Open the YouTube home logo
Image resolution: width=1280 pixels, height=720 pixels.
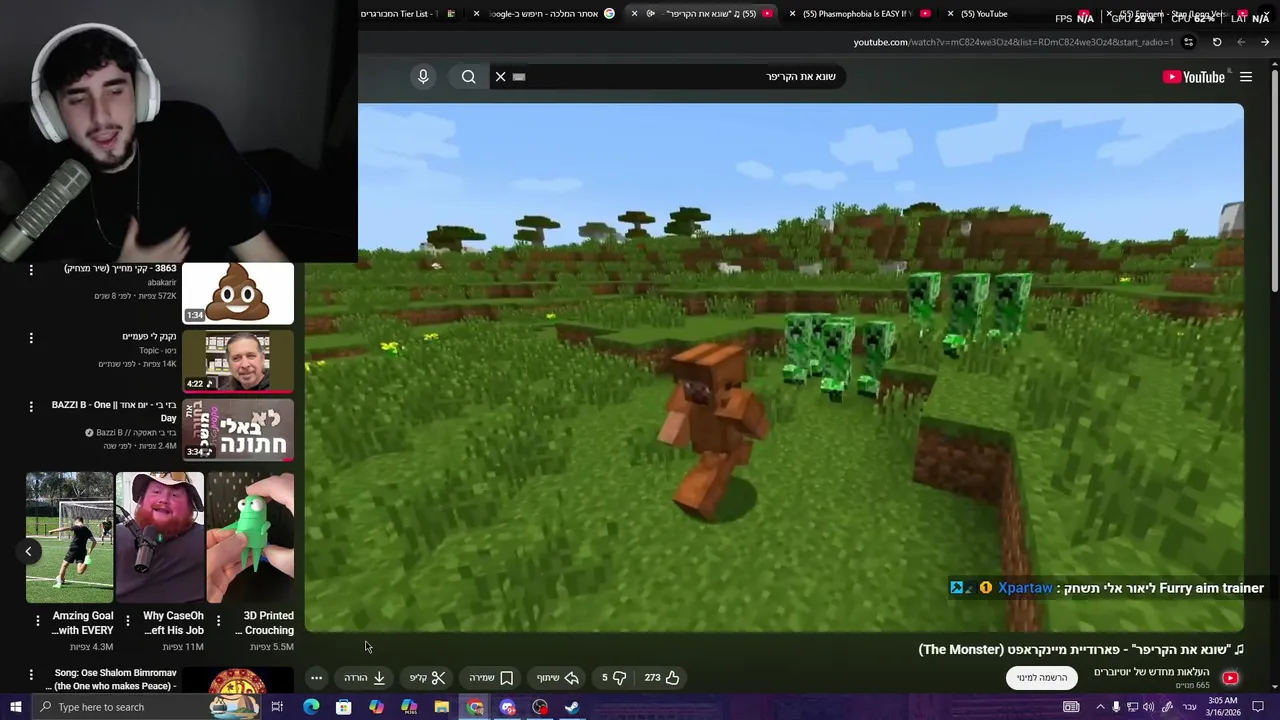[1194, 77]
